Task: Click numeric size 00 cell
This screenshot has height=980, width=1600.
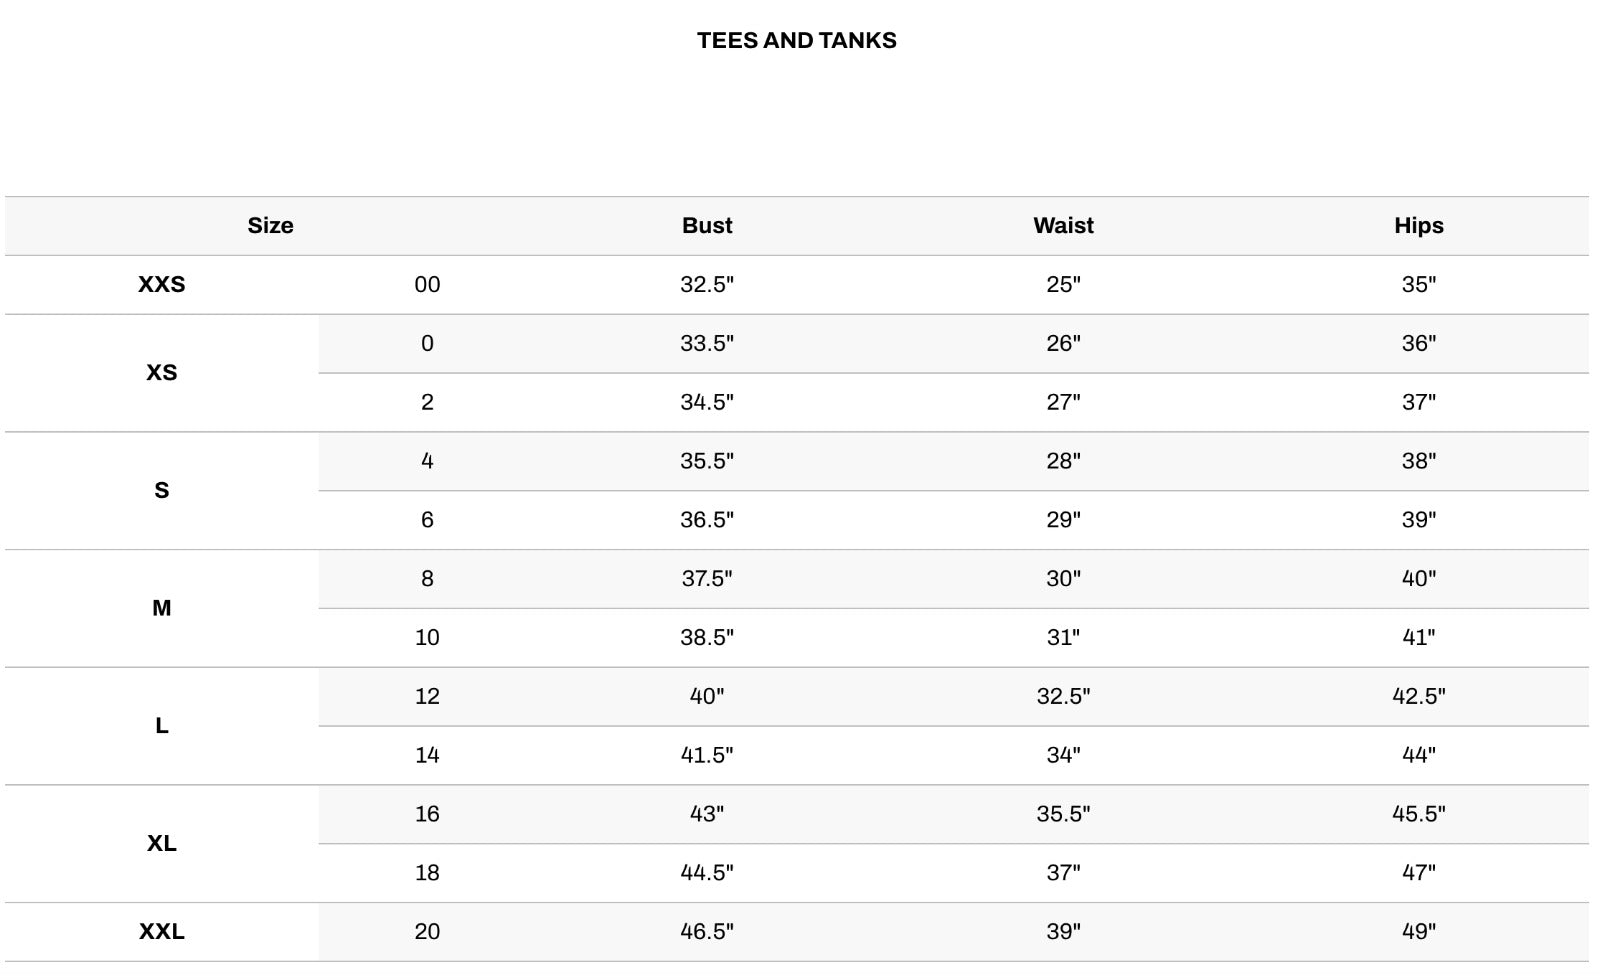Action: click(x=427, y=285)
